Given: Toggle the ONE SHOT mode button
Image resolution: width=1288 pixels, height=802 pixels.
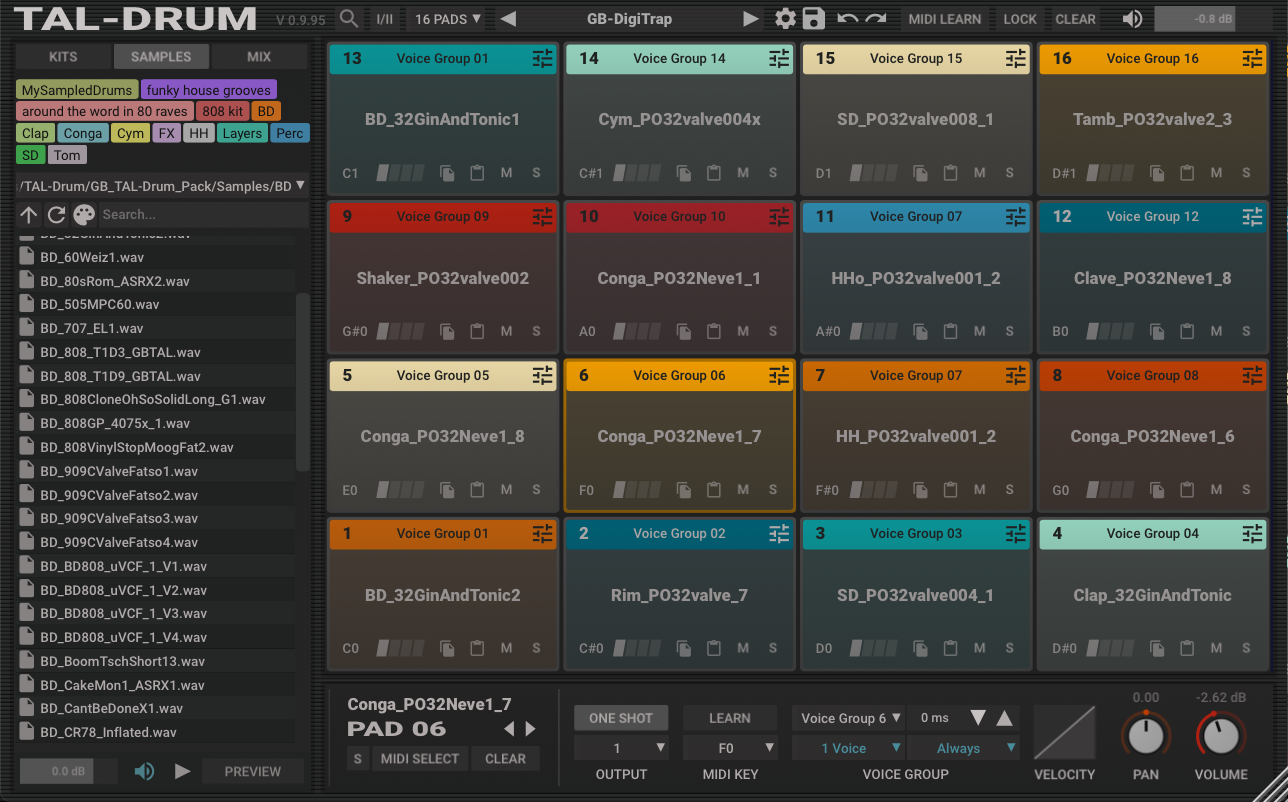Looking at the screenshot, I should point(620,718).
